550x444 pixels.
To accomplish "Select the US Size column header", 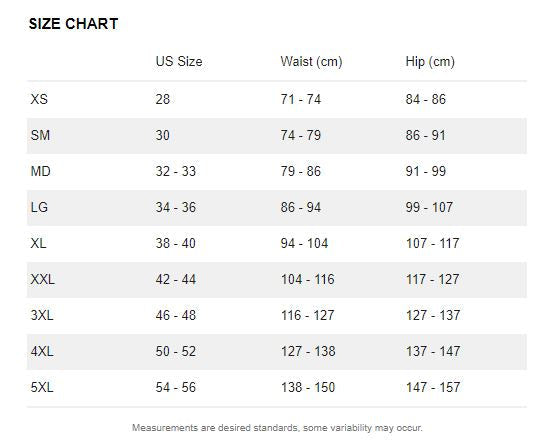I will [x=179, y=61].
